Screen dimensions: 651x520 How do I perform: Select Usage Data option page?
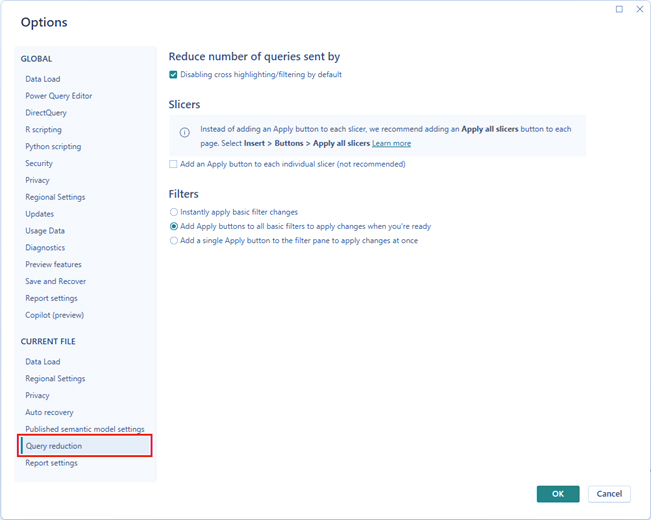pos(45,231)
